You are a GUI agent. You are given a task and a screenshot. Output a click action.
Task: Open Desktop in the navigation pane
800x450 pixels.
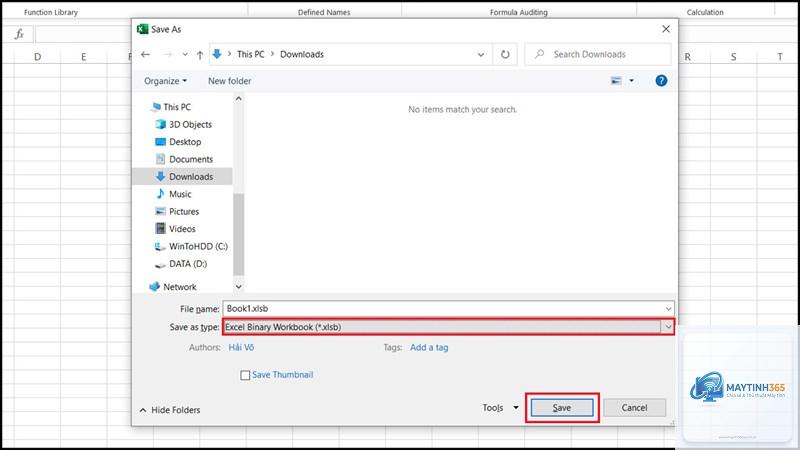pyautogui.click(x=185, y=141)
